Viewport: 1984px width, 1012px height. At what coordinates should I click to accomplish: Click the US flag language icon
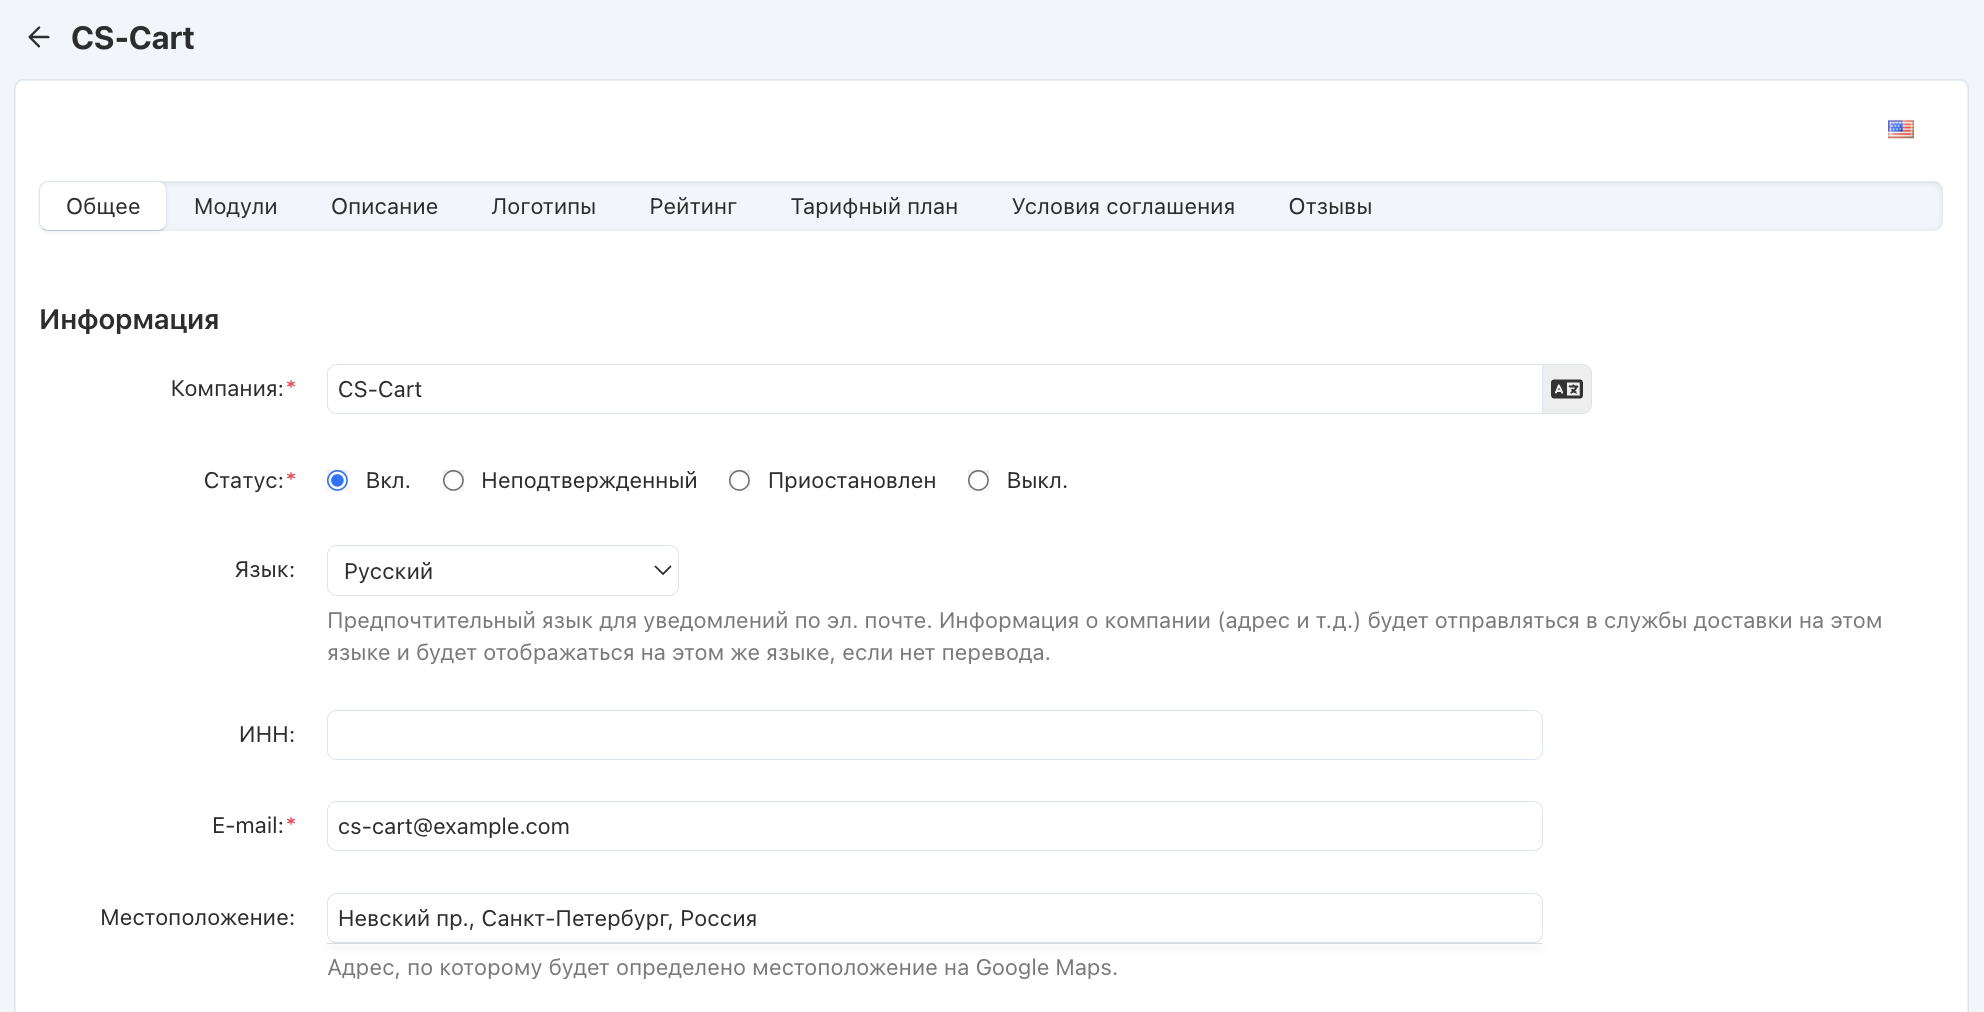[1900, 129]
